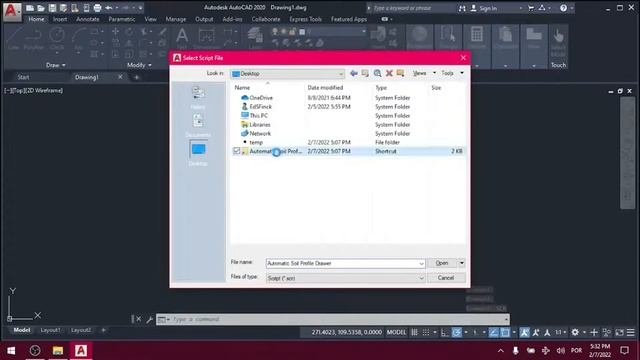
Task: Switch to the Start file tab
Action: pyautogui.click(x=23, y=77)
